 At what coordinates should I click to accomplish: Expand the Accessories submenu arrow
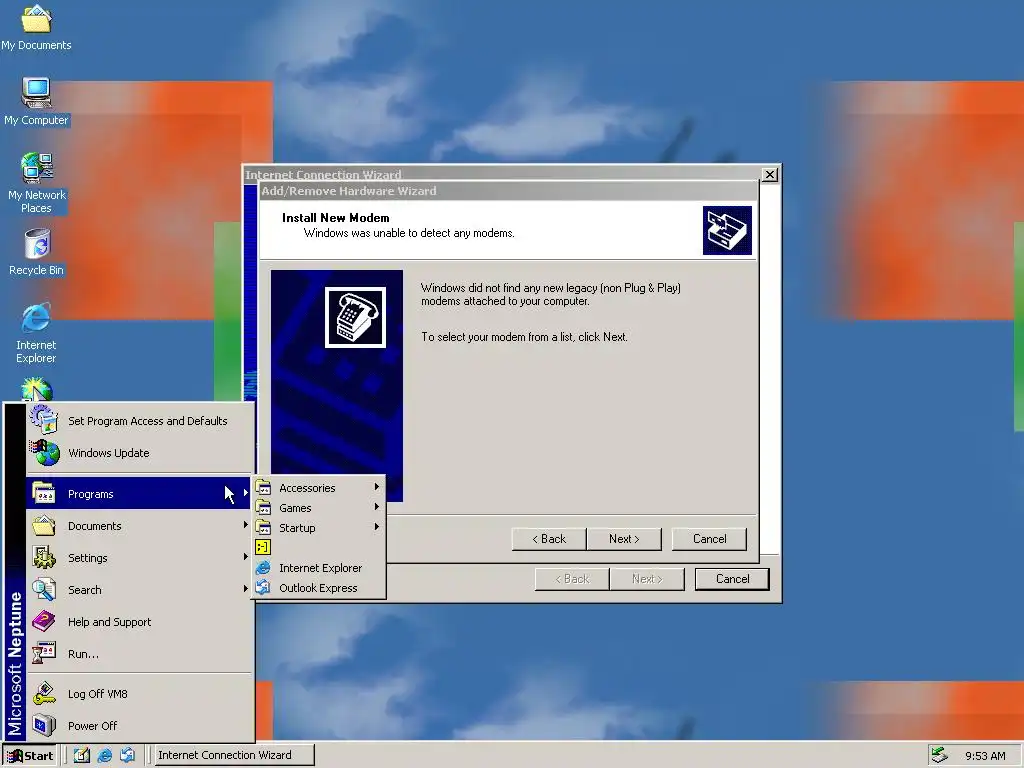(377, 487)
